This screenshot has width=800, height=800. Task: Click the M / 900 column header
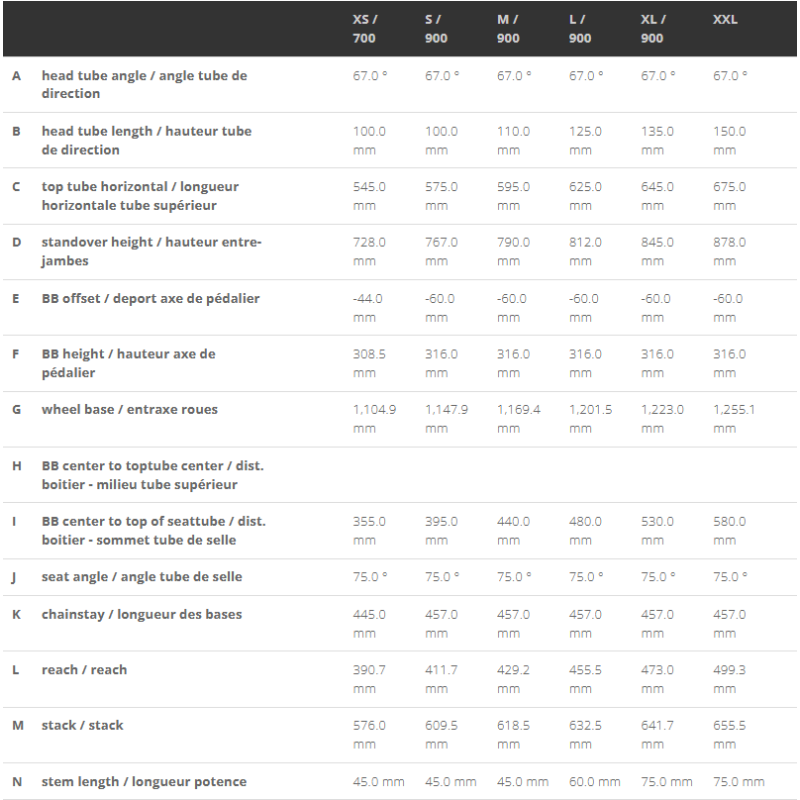[509, 29]
